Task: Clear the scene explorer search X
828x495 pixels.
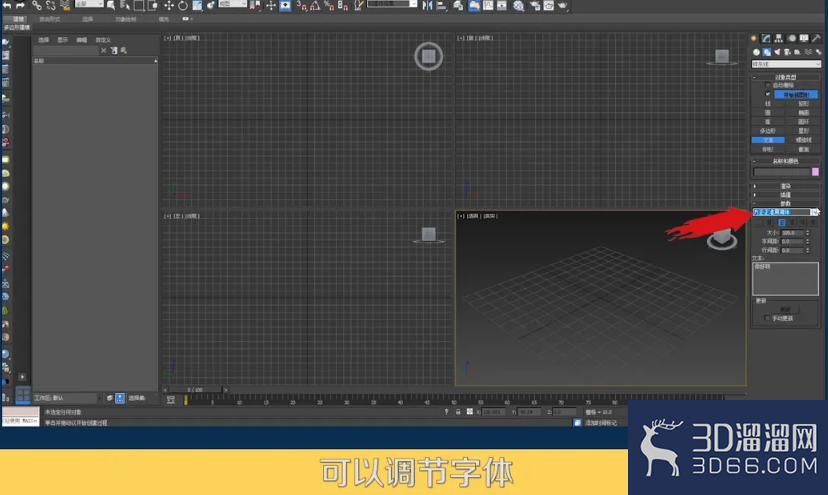Action: click(x=104, y=50)
